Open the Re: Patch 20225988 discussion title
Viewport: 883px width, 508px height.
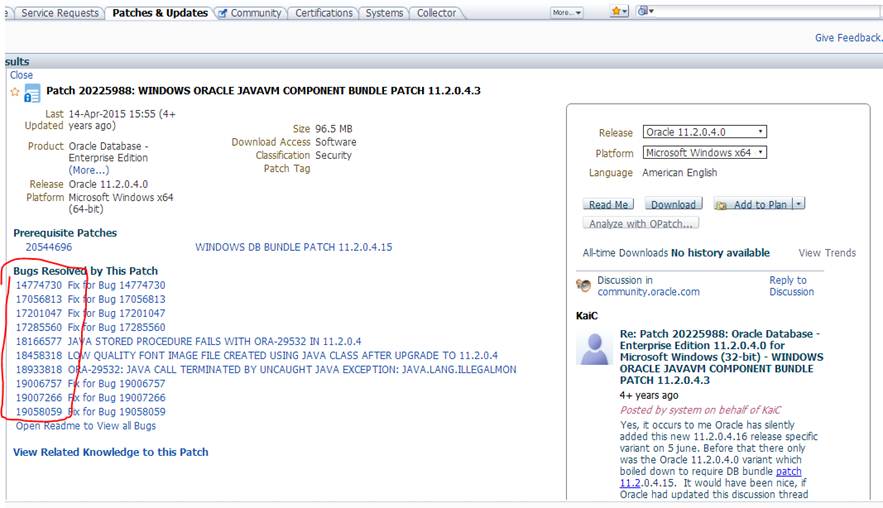click(721, 357)
